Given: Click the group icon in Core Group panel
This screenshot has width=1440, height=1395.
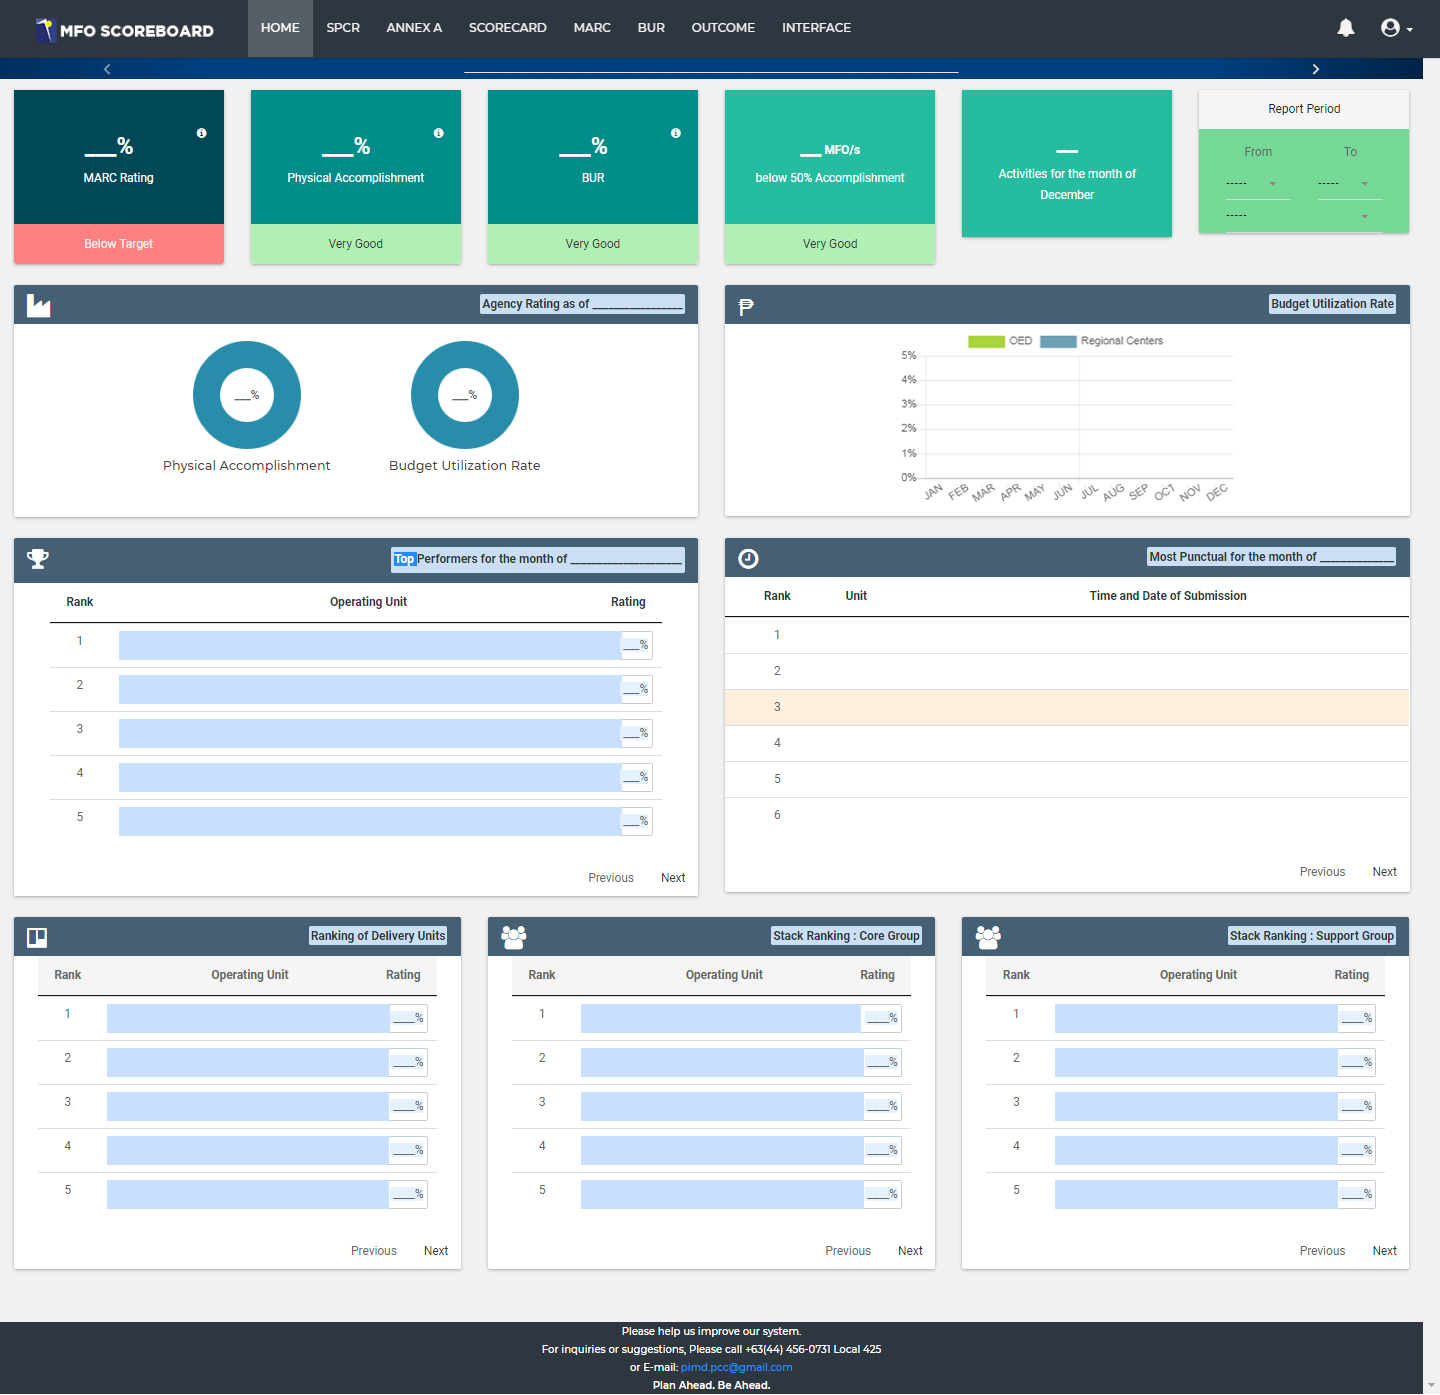Looking at the screenshot, I should pyautogui.click(x=514, y=937).
